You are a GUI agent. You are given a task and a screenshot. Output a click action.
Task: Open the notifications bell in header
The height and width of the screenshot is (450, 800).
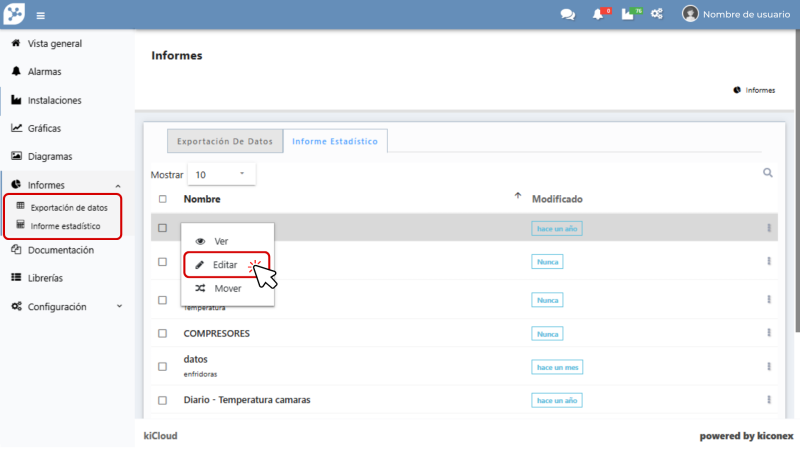click(x=597, y=14)
